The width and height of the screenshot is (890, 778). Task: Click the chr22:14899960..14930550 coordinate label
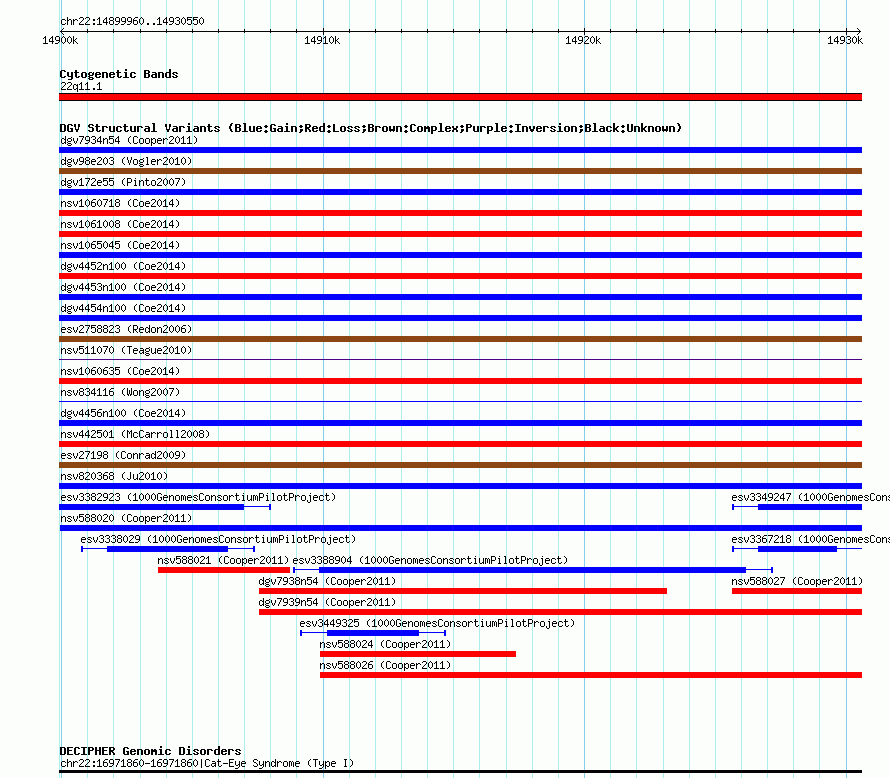132,22
